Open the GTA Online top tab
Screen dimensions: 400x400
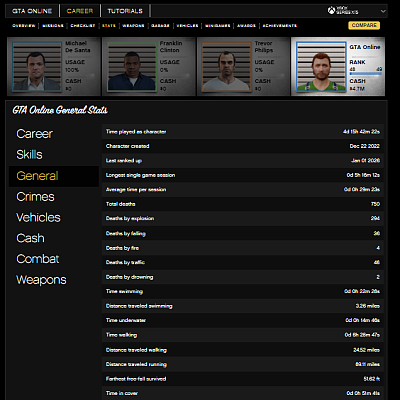(32, 11)
